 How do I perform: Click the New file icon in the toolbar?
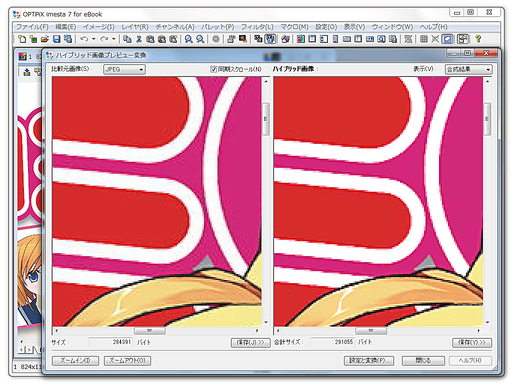(x=22, y=39)
